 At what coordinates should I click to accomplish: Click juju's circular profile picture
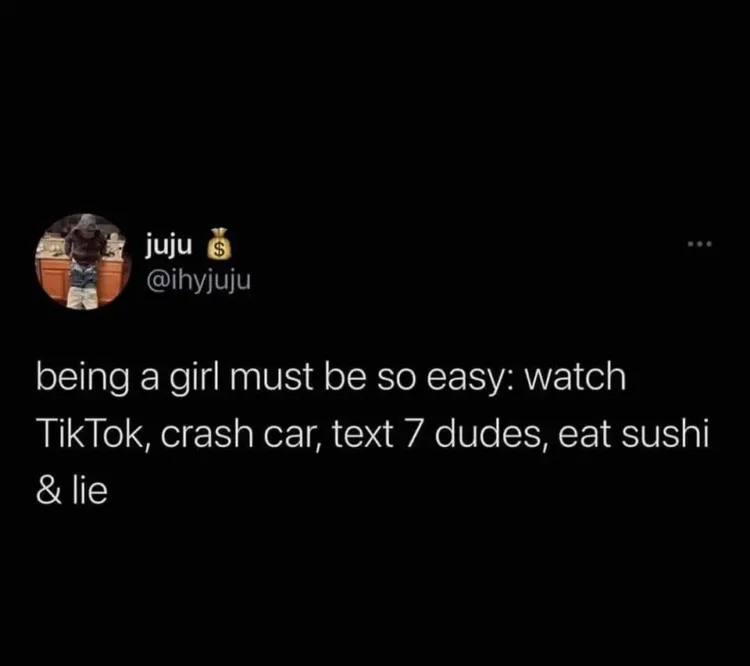[83, 262]
